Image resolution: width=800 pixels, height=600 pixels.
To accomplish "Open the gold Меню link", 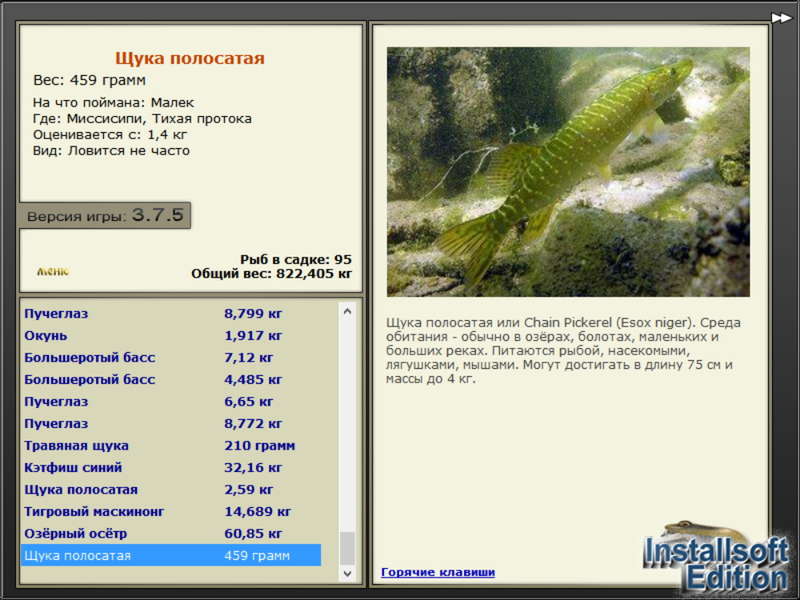I will pyautogui.click(x=53, y=271).
